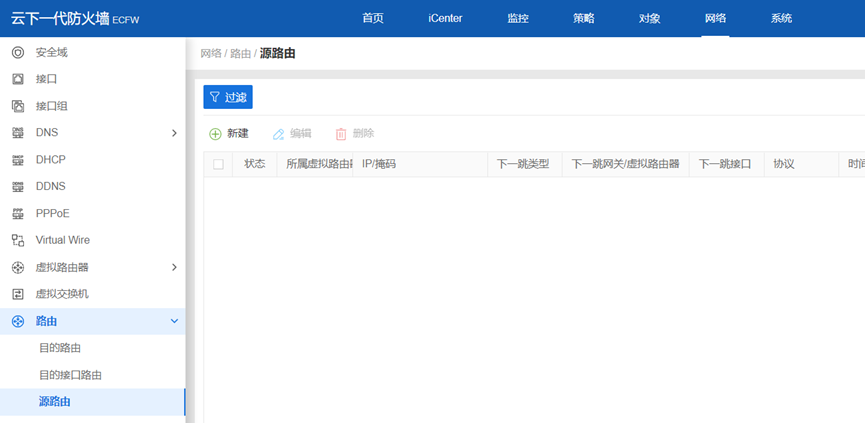Click the 安全域 sidebar icon
This screenshot has width=865, height=423.
(17, 52)
